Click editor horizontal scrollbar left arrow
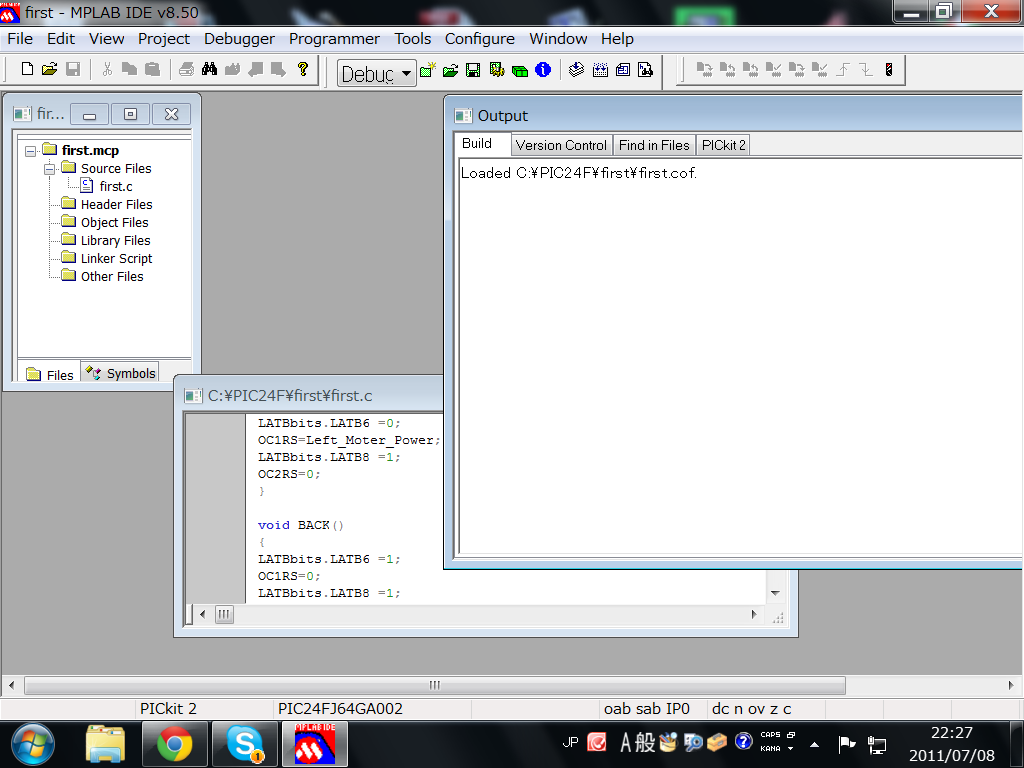Screen dimensions: 1024x768 pos(202,615)
